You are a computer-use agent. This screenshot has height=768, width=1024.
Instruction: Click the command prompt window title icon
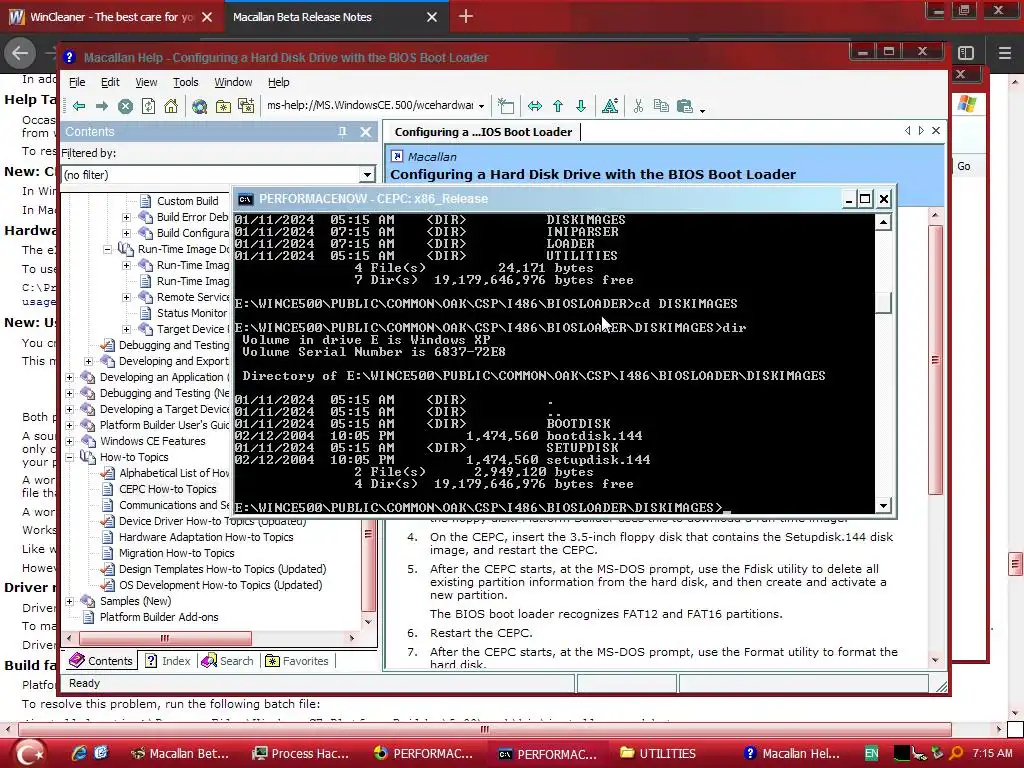[246, 199]
